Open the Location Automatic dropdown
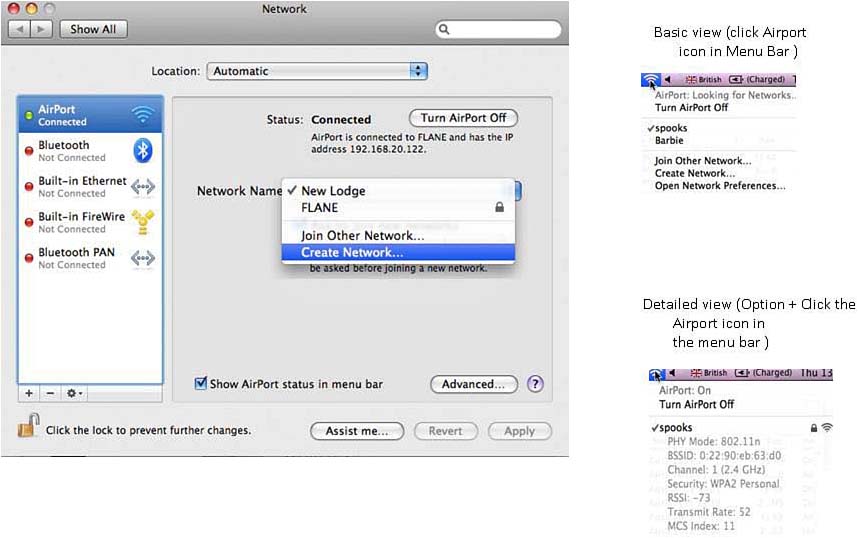This screenshot has height=538, width=858. (317, 71)
